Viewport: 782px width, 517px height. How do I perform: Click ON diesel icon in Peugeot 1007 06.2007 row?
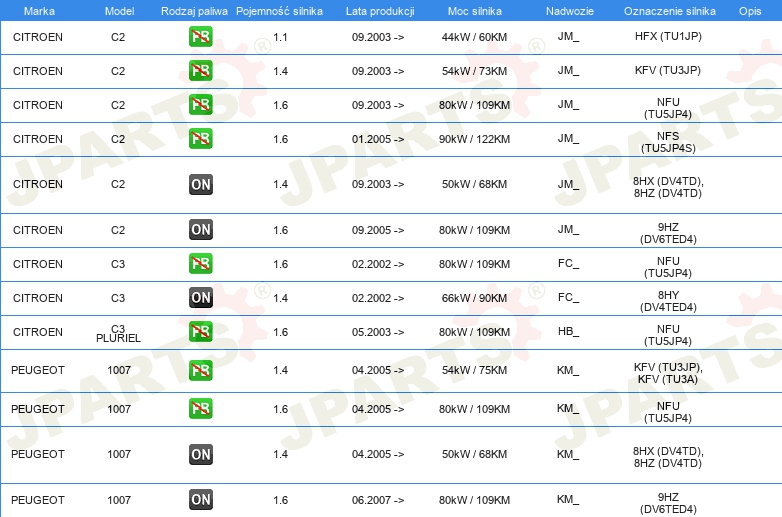200,500
